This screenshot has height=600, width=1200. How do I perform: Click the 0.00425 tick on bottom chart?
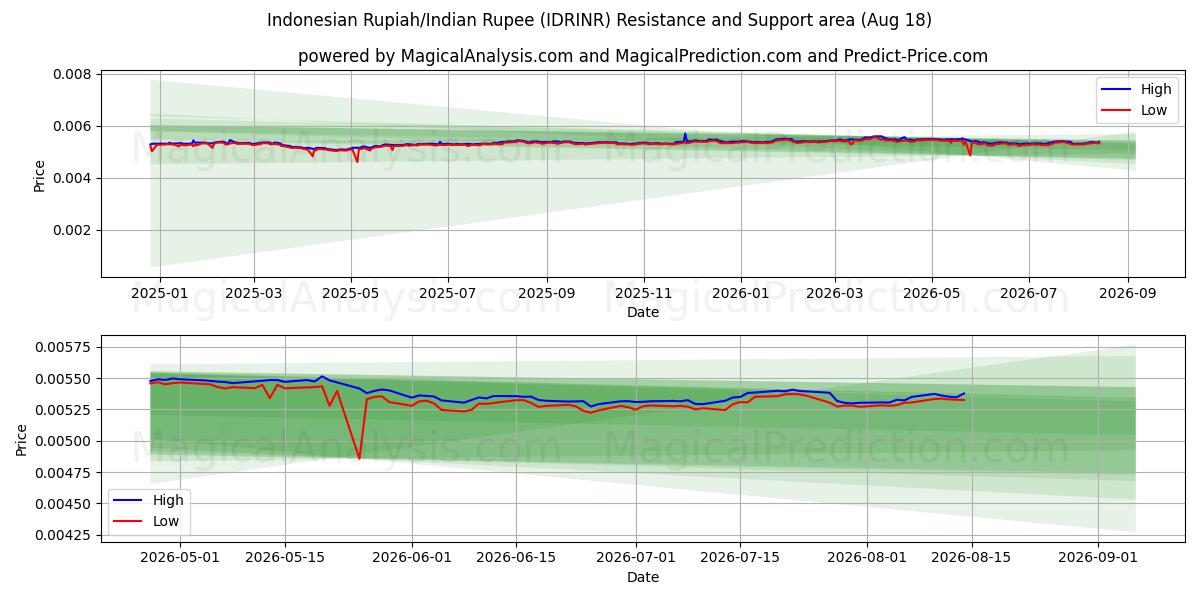click(x=63, y=536)
